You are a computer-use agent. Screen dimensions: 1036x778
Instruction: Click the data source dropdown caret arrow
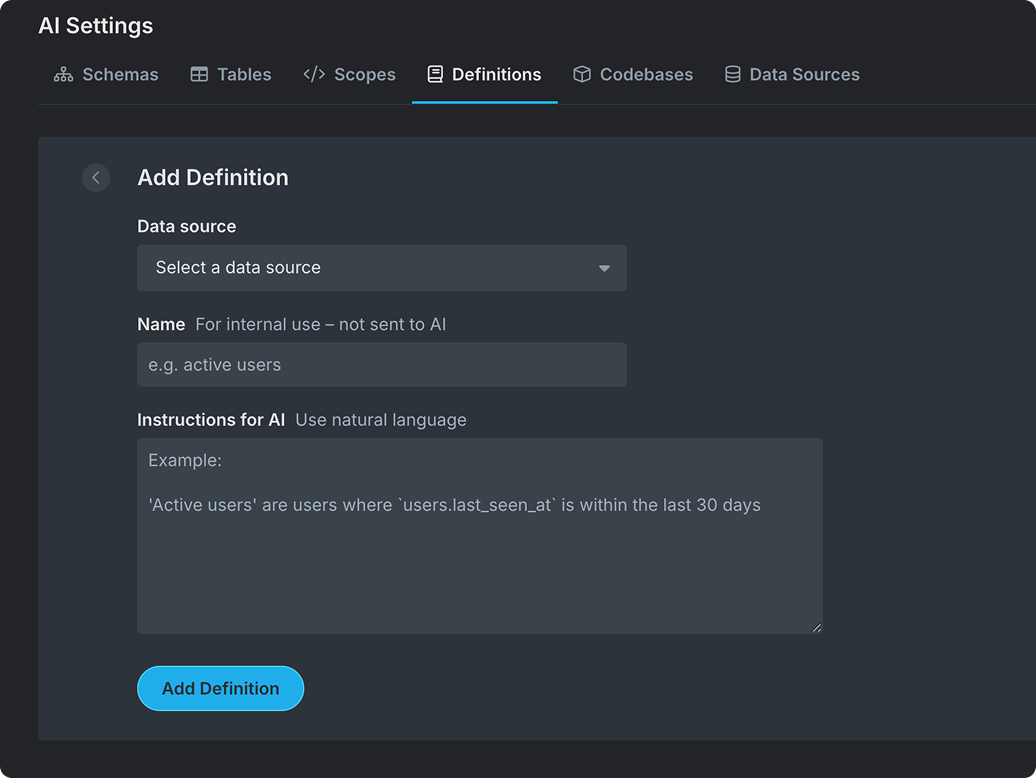pos(604,268)
